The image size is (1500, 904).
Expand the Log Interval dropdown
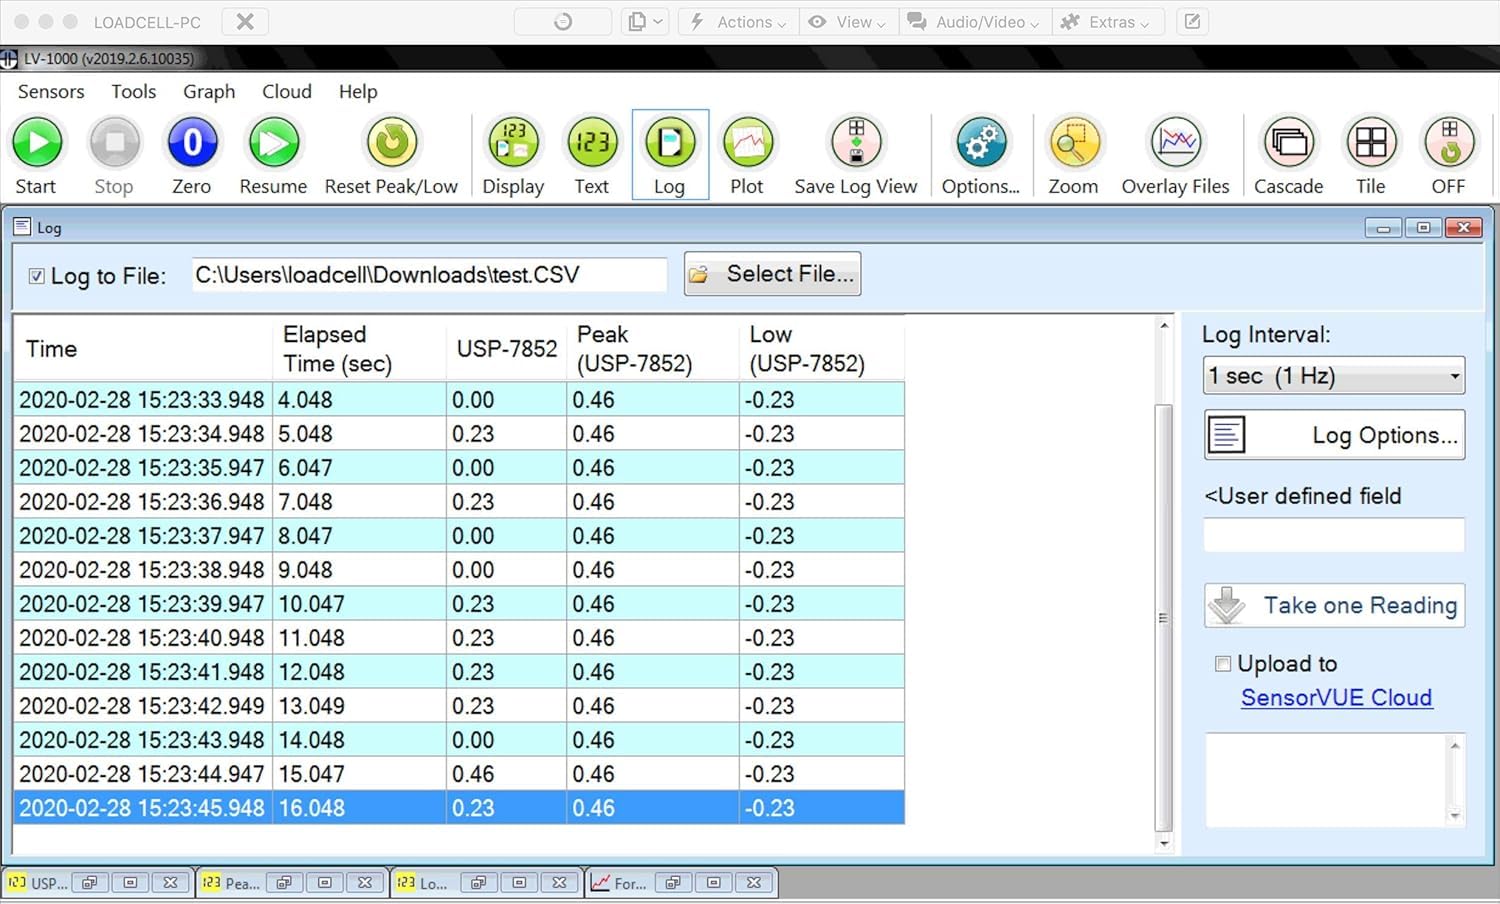(1333, 376)
